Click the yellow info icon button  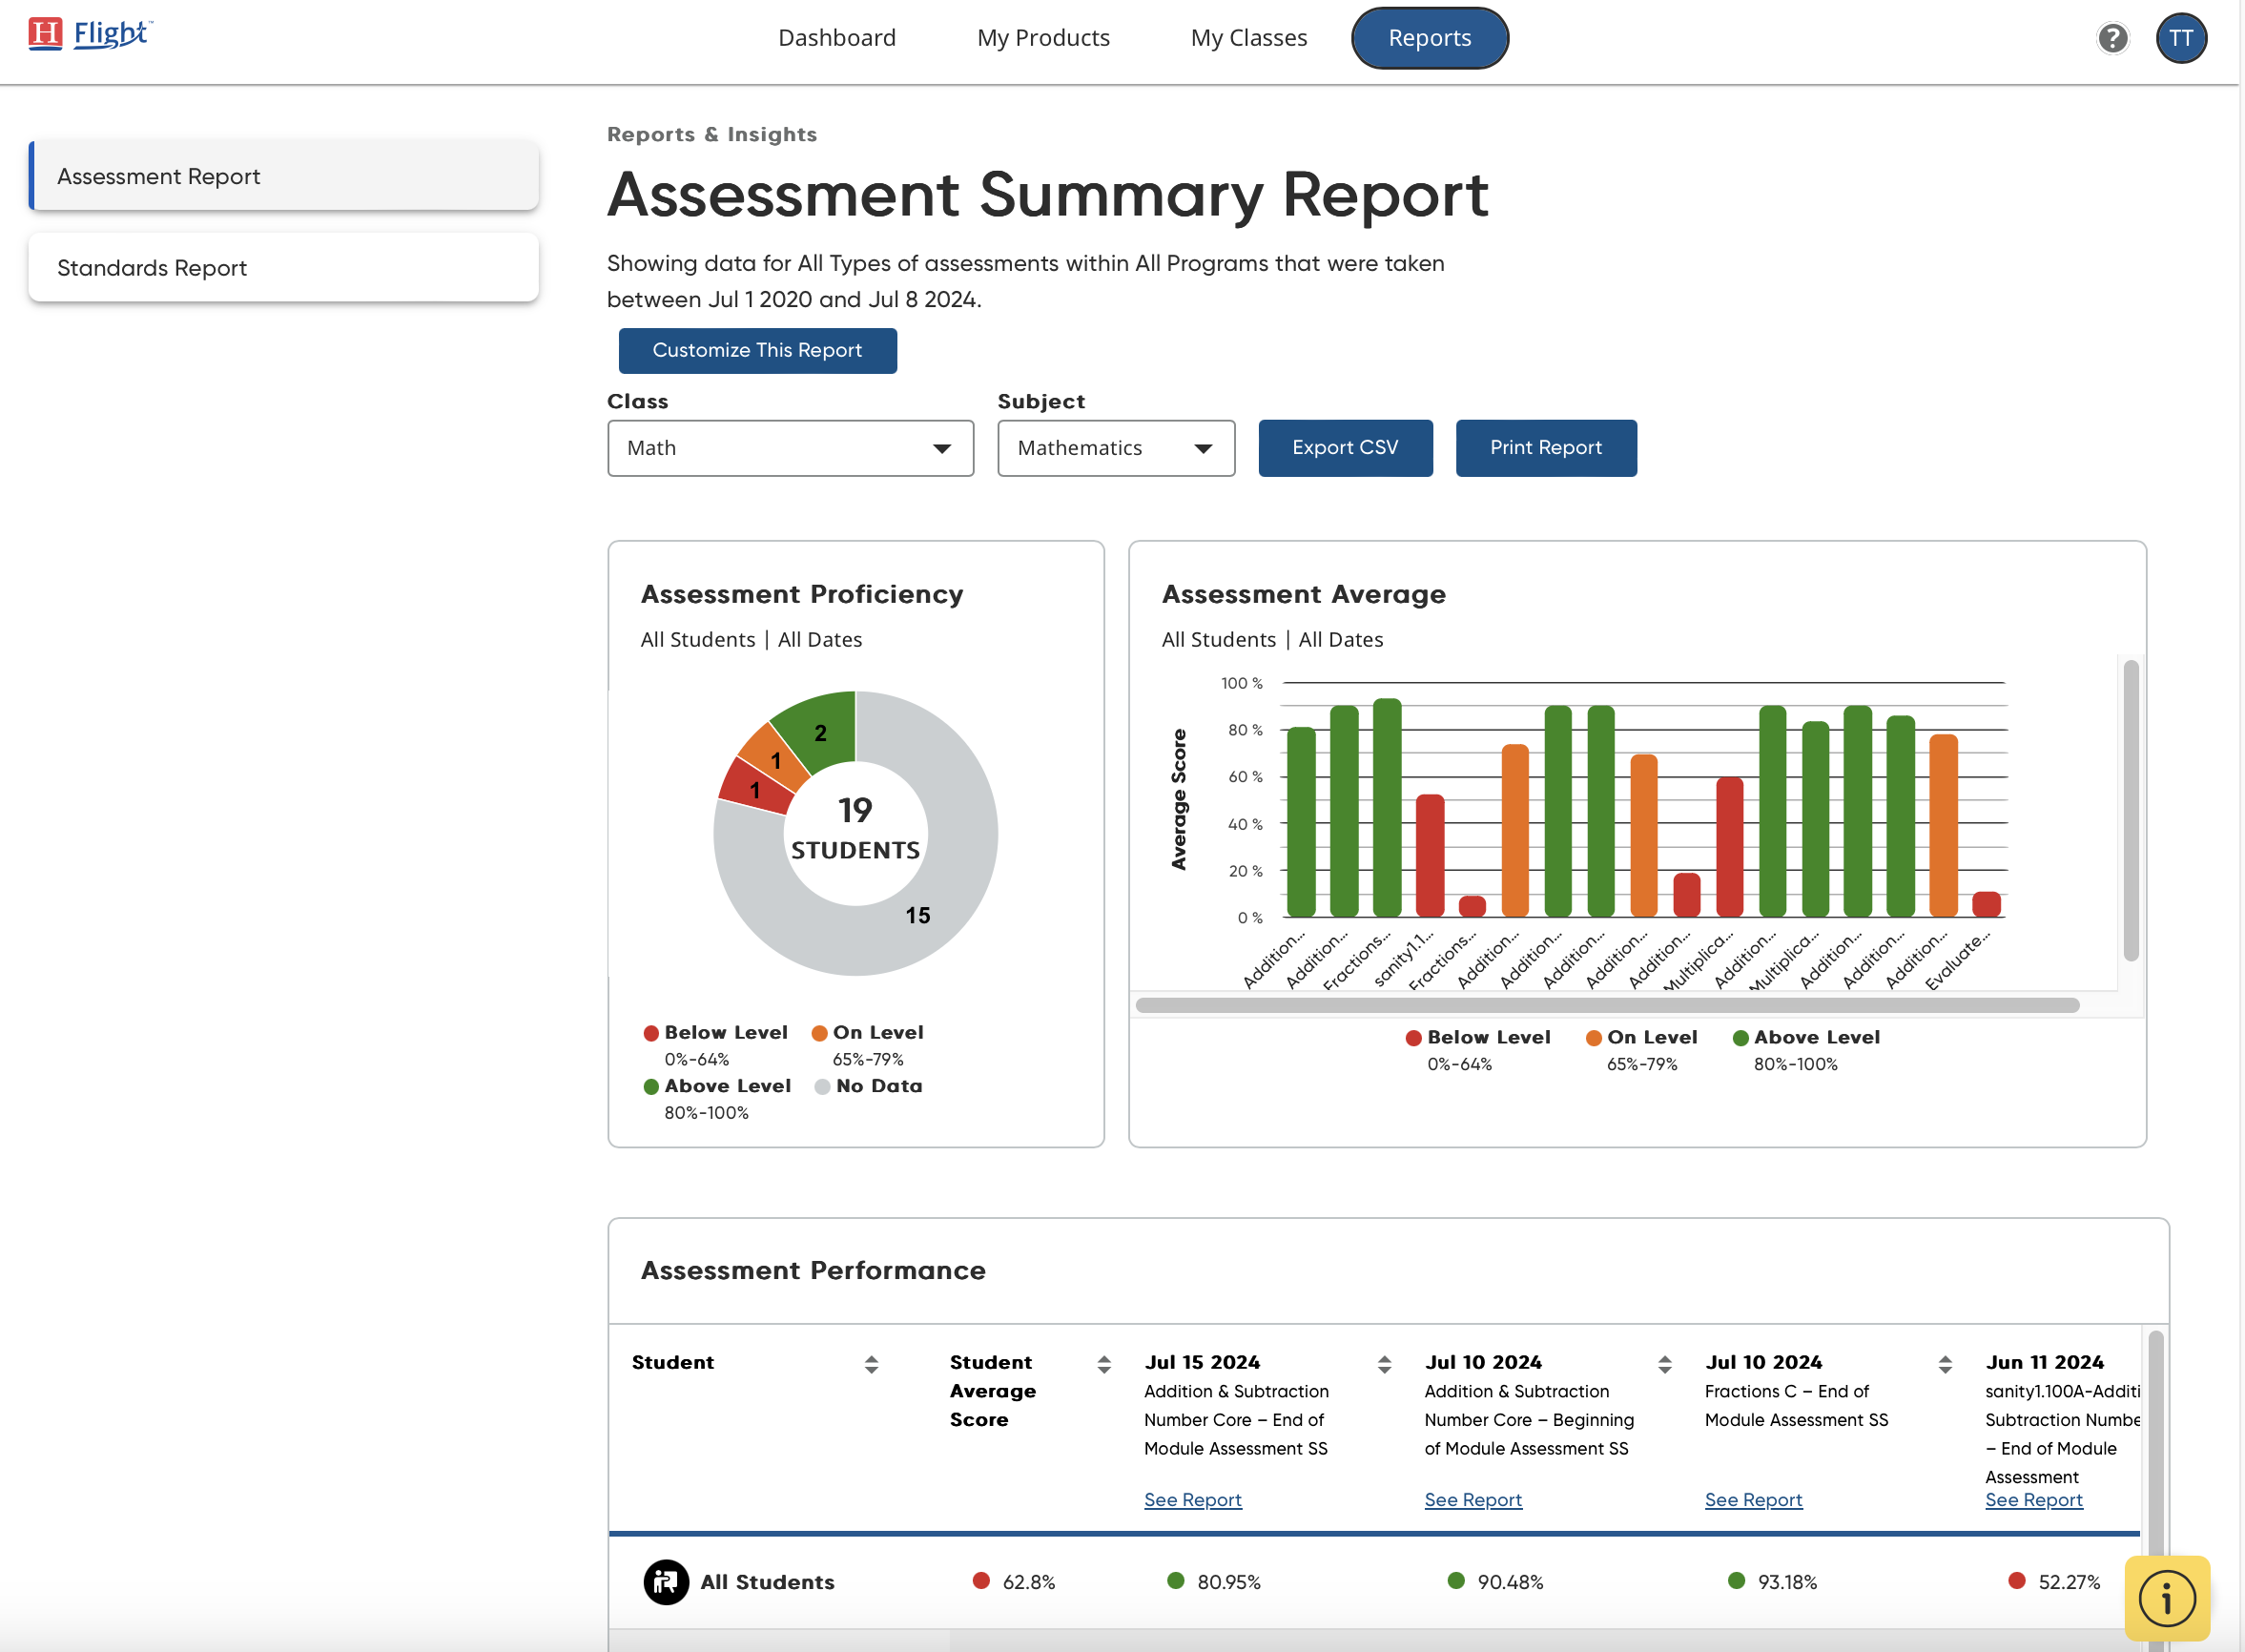pyautogui.click(x=2166, y=1597)
